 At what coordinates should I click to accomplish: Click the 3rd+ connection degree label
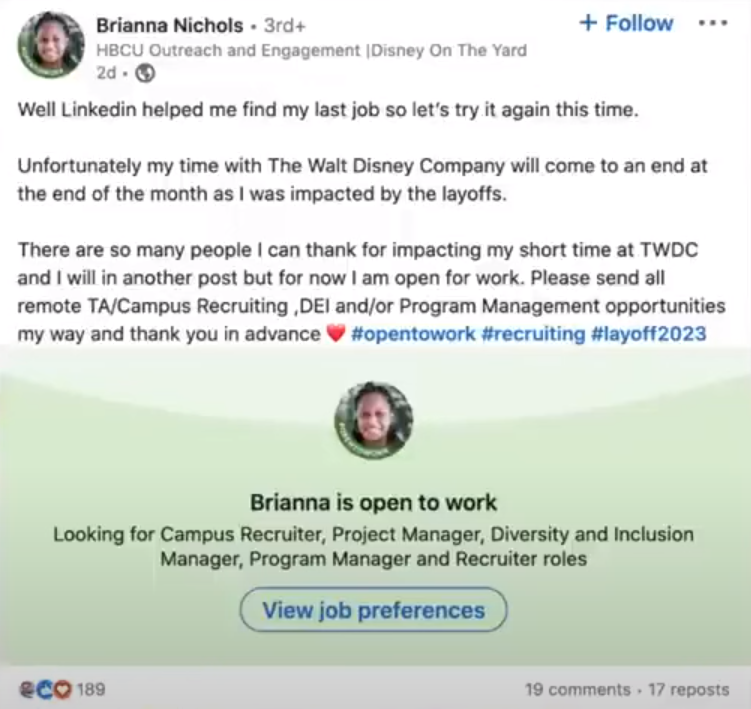pyautogui.click(x=284, y=25)
